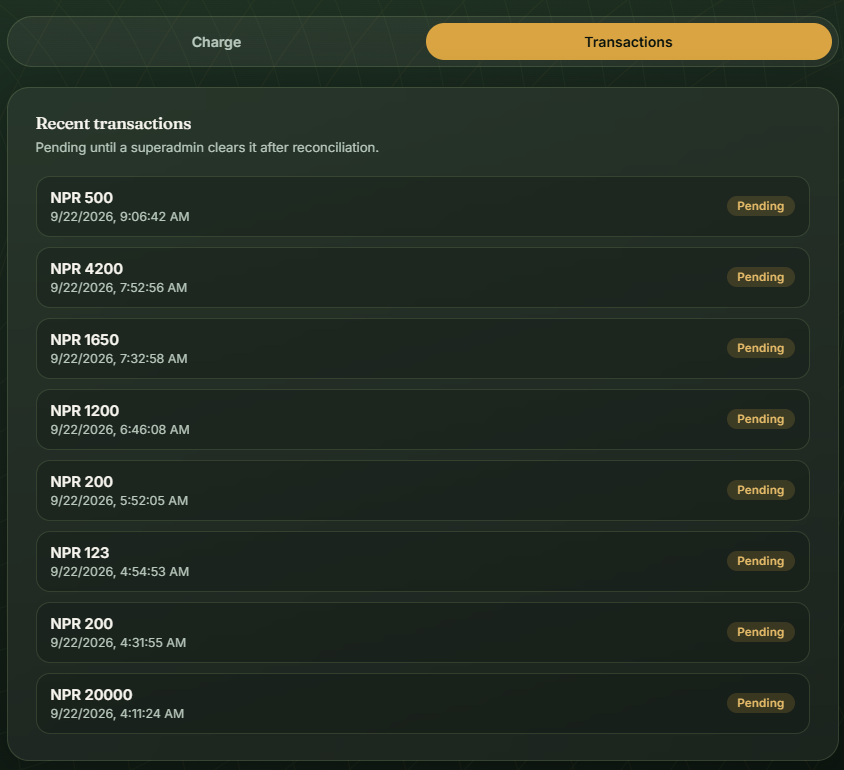Screen dimensions: 844x770
Task: Select the NPR 1650 amount
Action: tap(85, 340)
